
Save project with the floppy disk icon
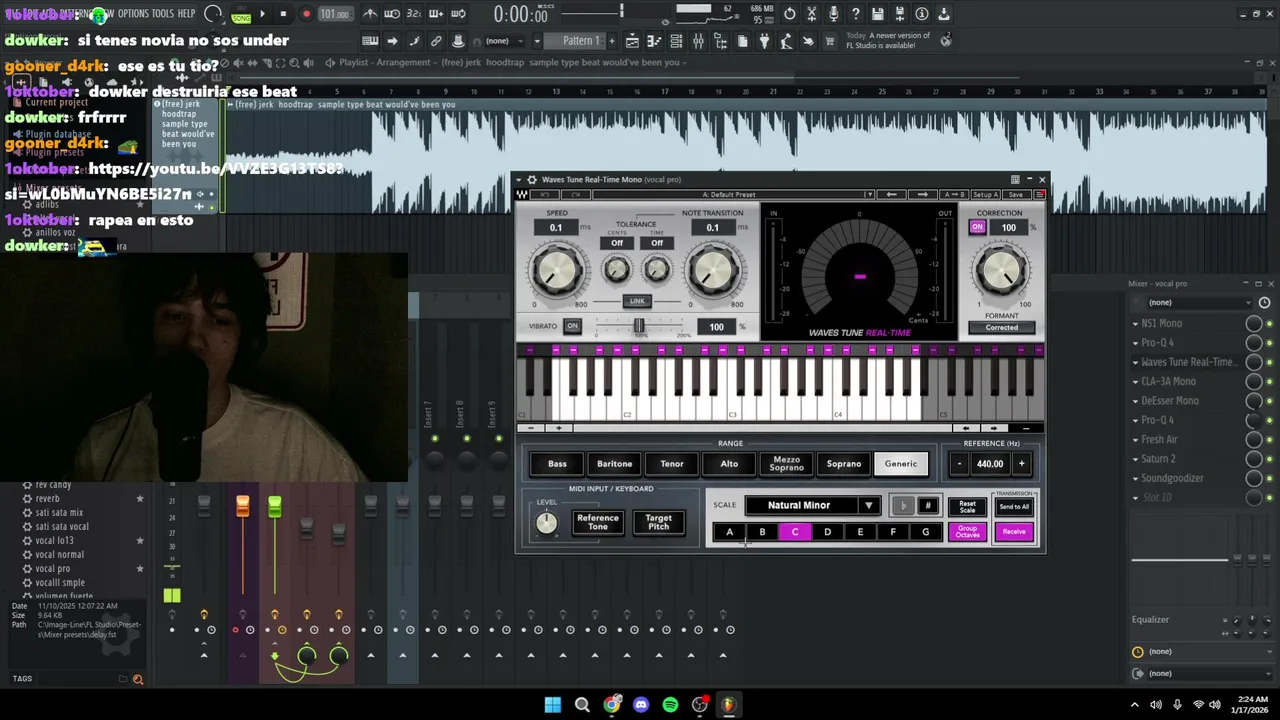878,14
